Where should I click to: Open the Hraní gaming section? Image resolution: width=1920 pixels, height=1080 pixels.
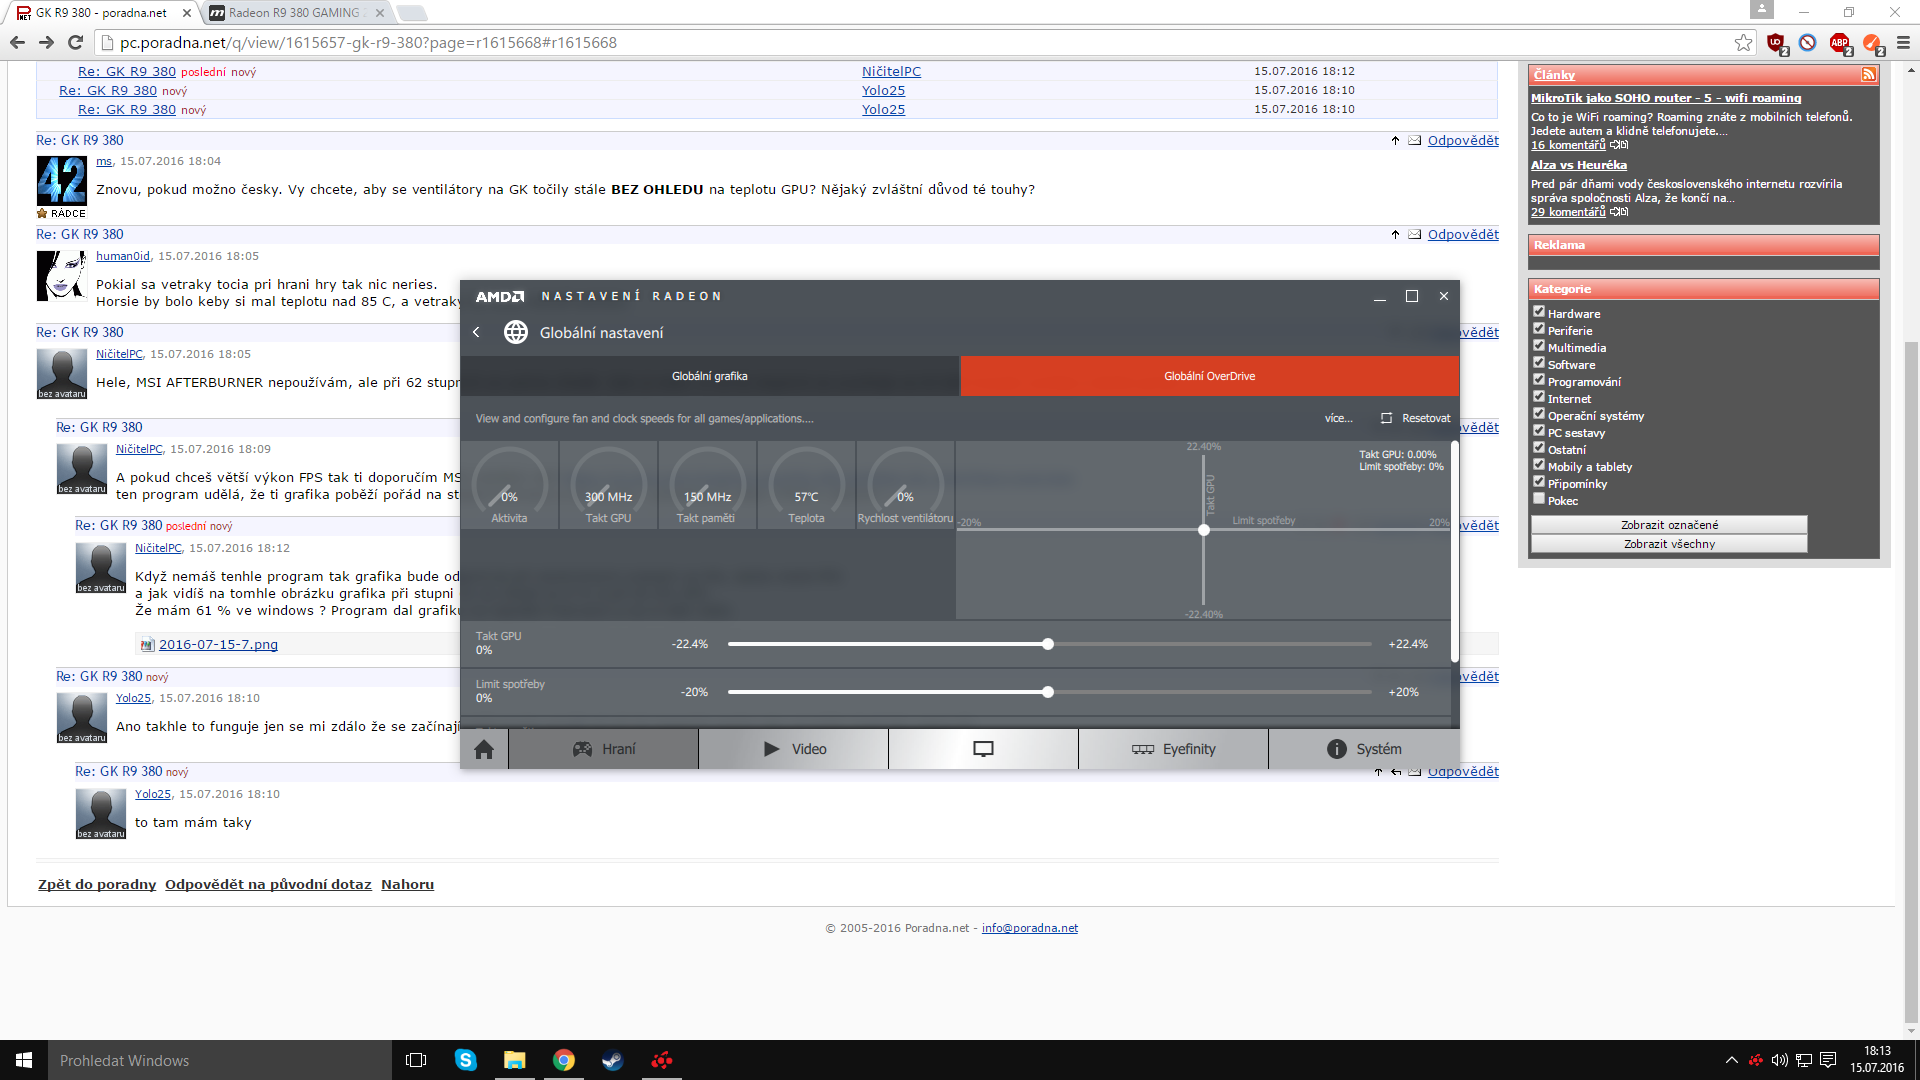point(603,750)
